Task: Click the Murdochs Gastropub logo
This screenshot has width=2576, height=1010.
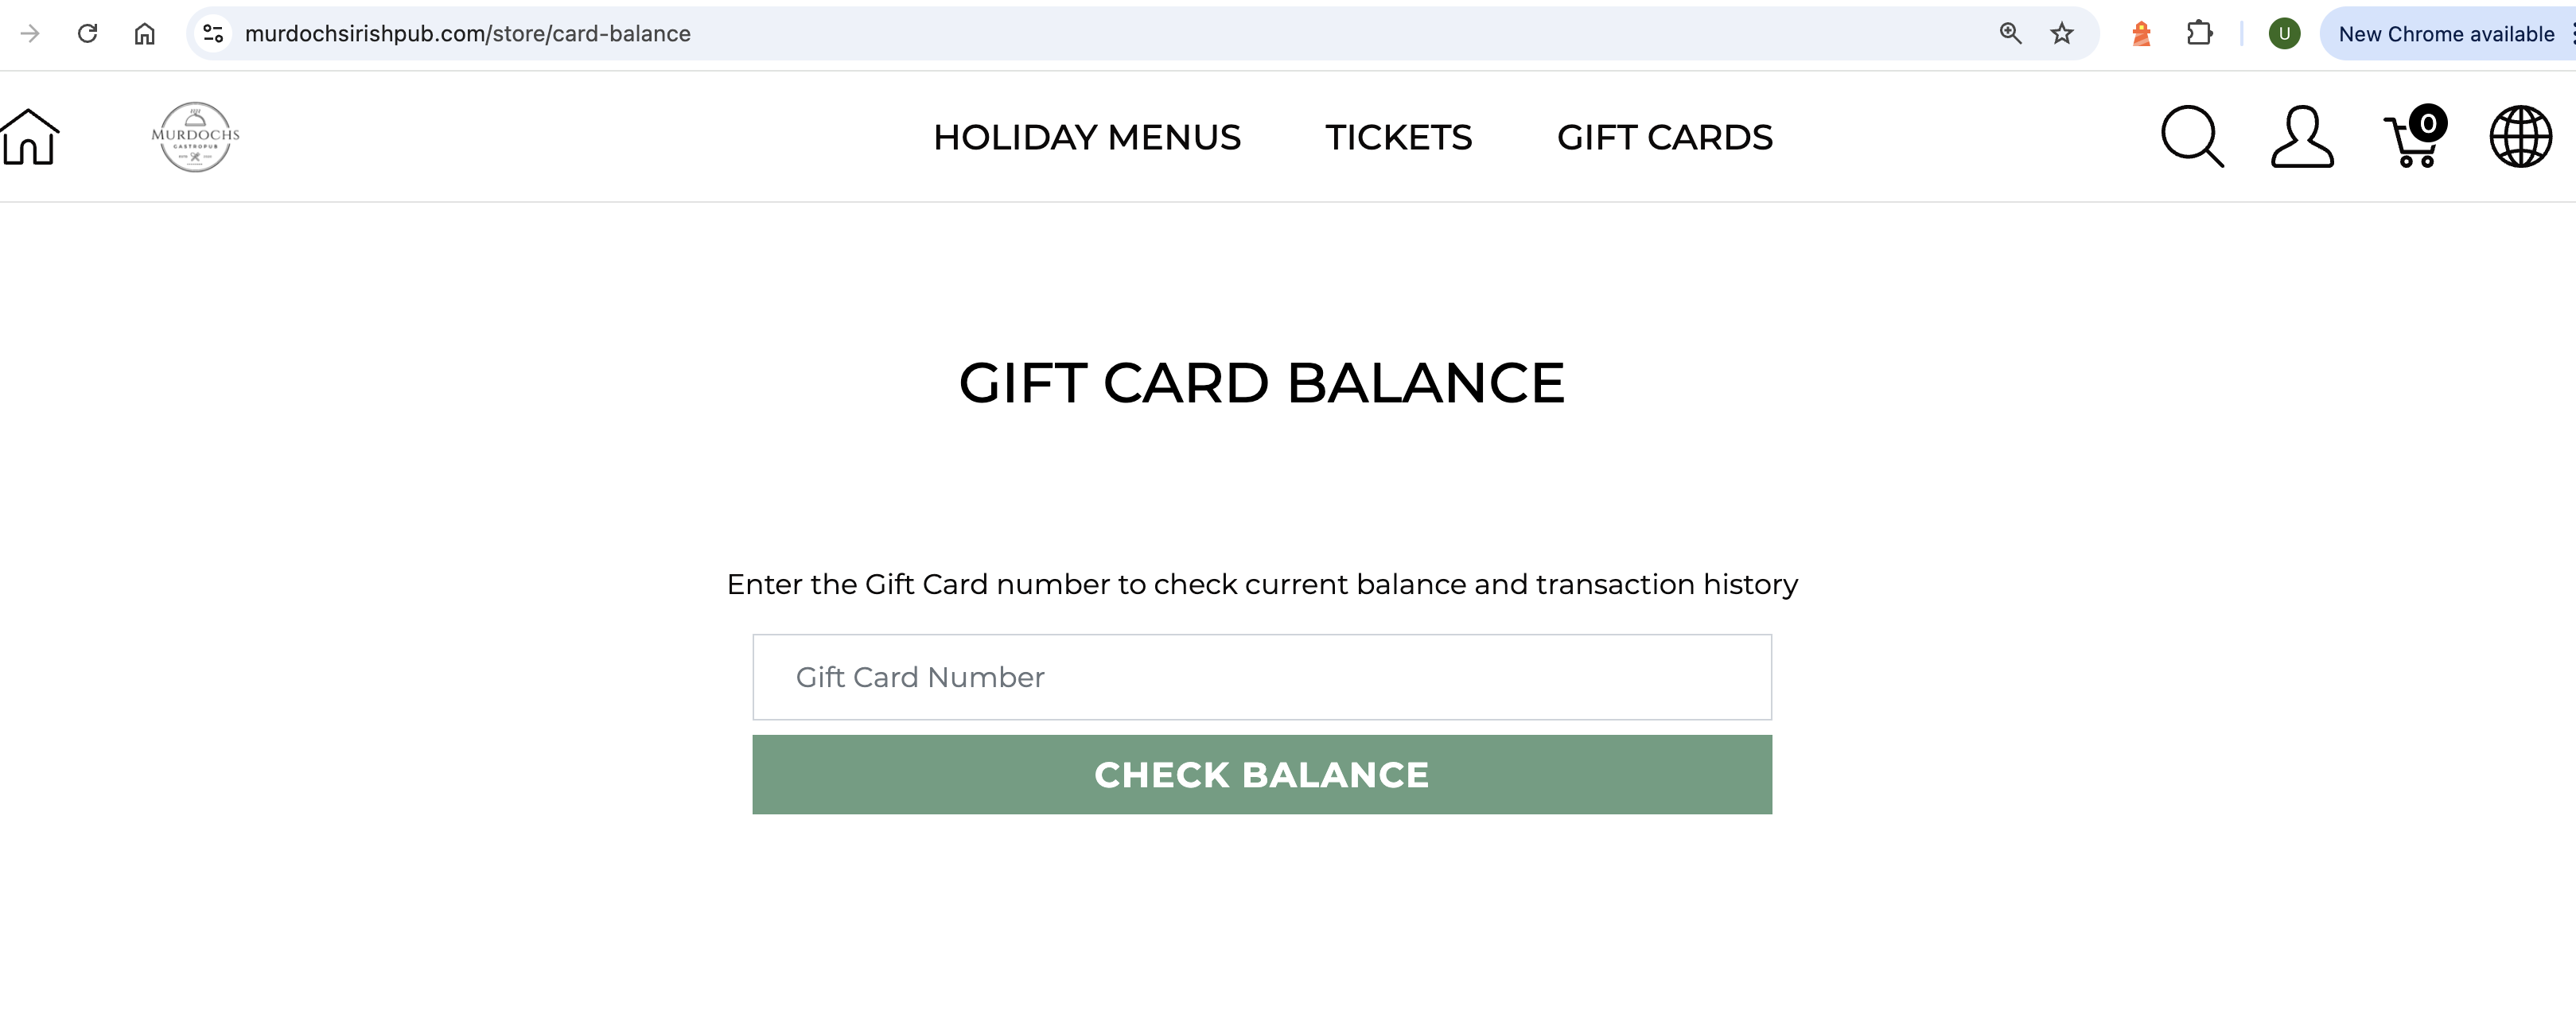Action: pyautogui.click(x=195, y=137)
